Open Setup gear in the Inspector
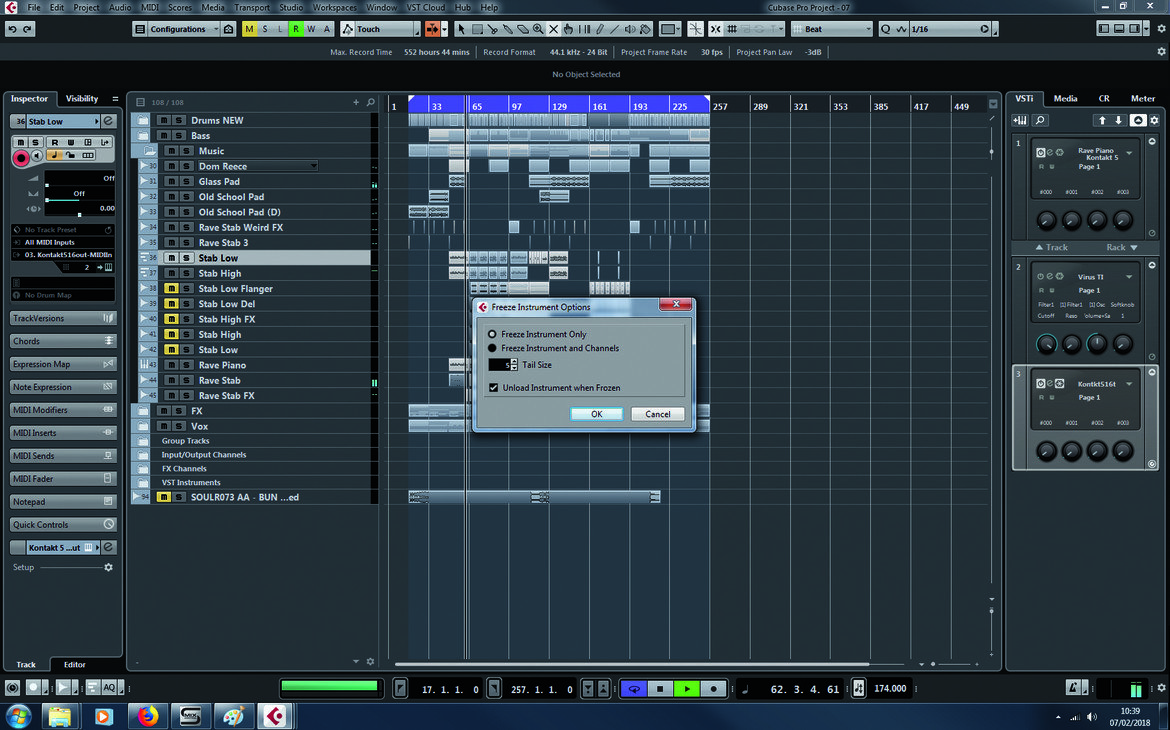 (x=108, y=567)
